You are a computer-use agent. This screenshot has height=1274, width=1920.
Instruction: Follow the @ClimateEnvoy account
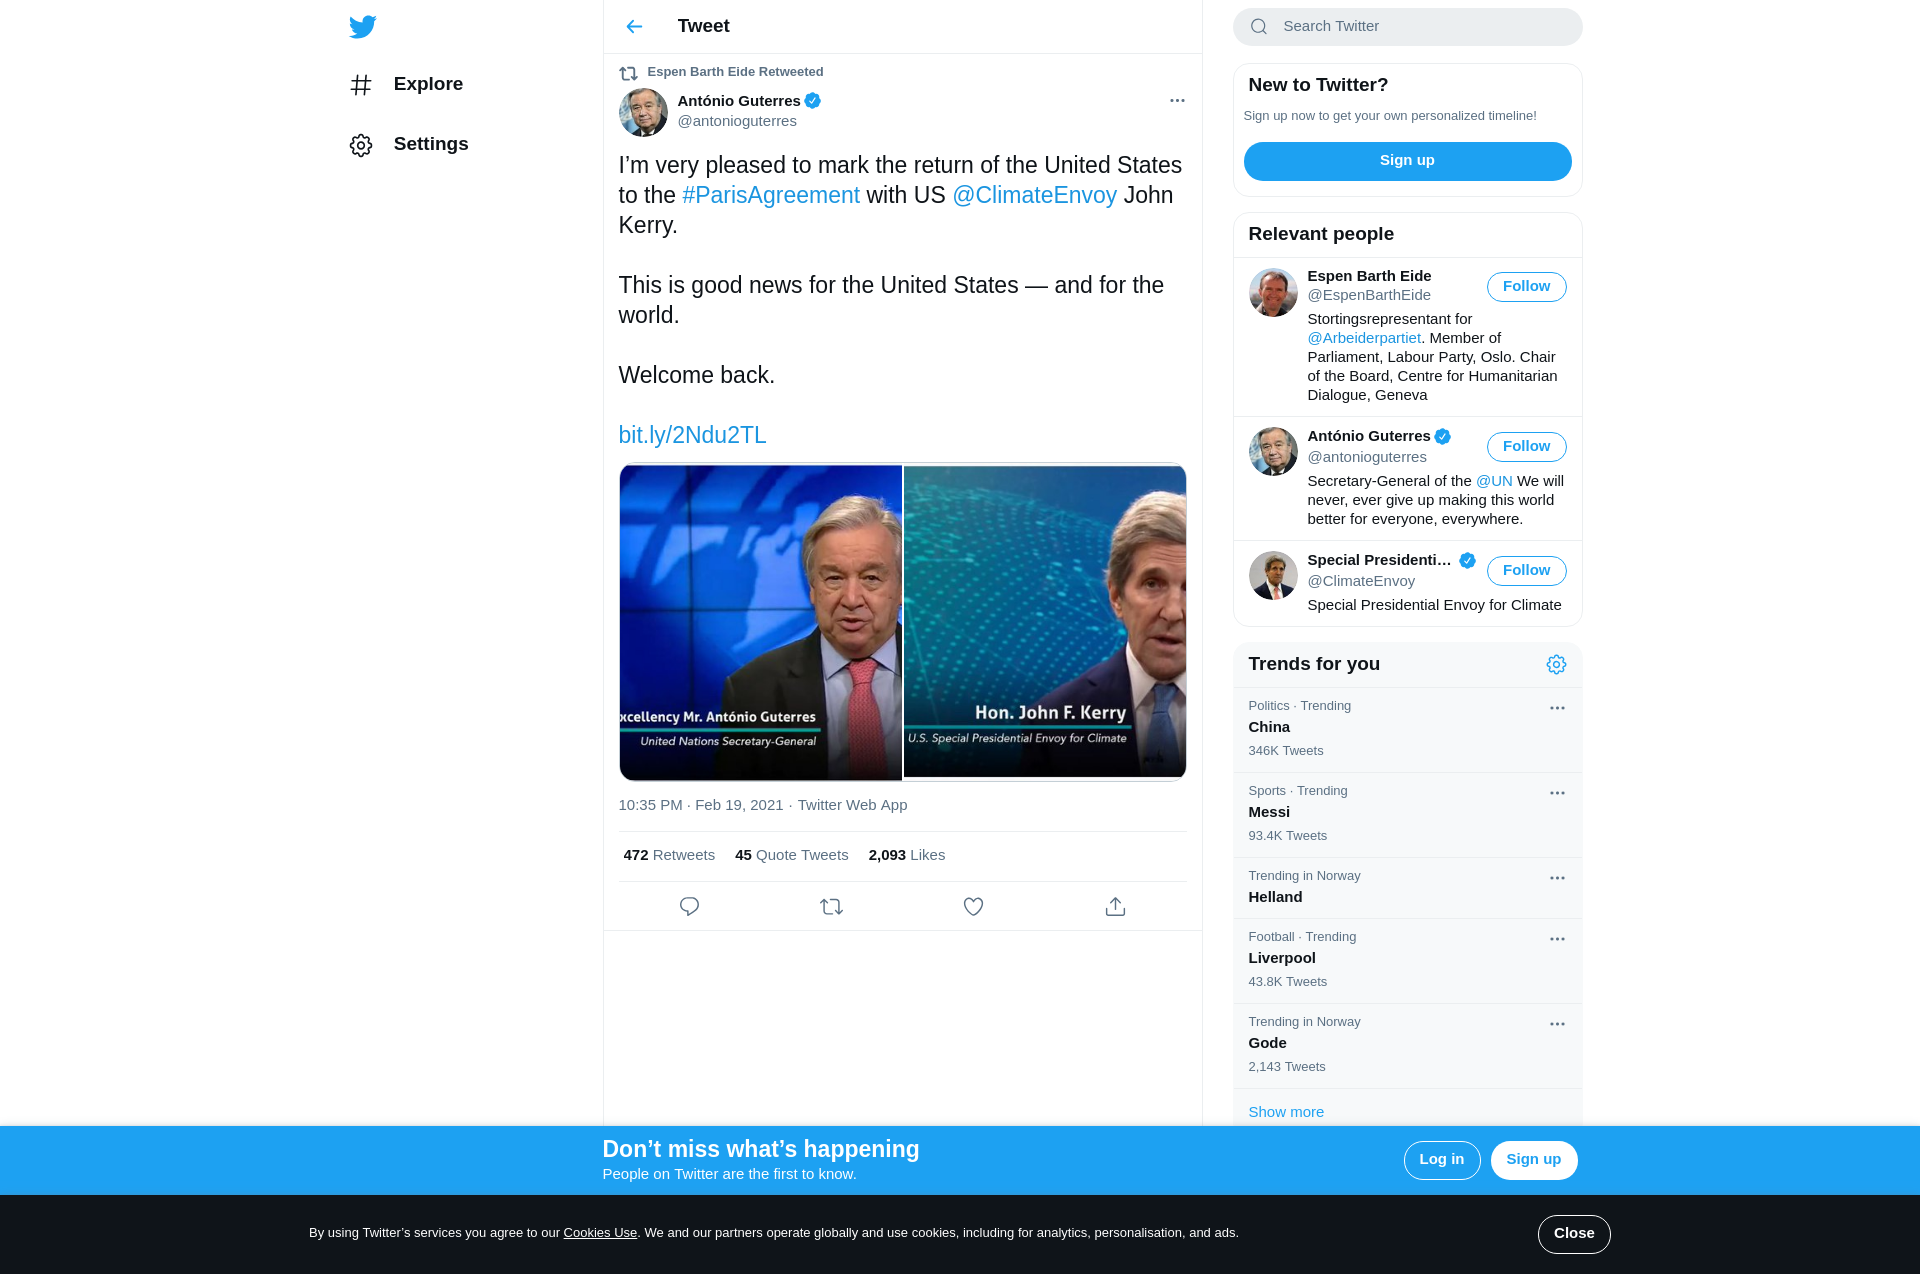(x=1526, y=570)
